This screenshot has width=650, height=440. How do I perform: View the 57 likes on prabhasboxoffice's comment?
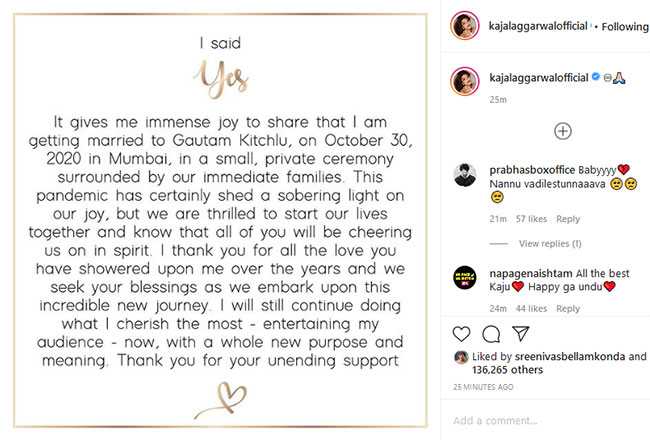click(530, 219)
